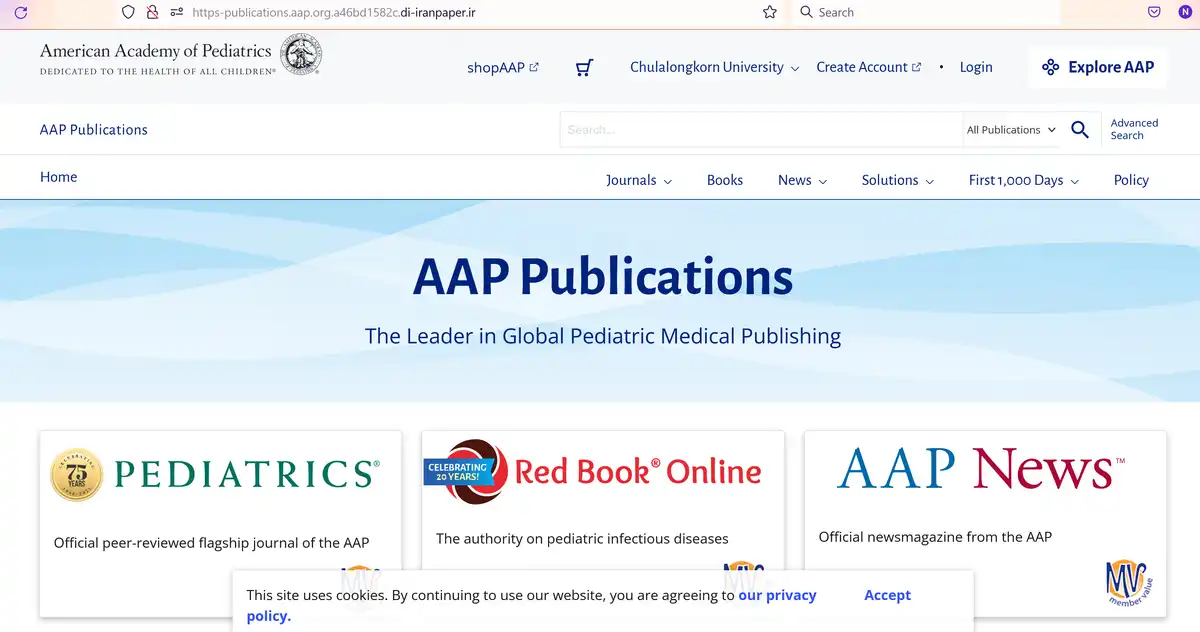Open the AAP News logo
This screenshot has height=632, width=1200.
tap(981, 468)
